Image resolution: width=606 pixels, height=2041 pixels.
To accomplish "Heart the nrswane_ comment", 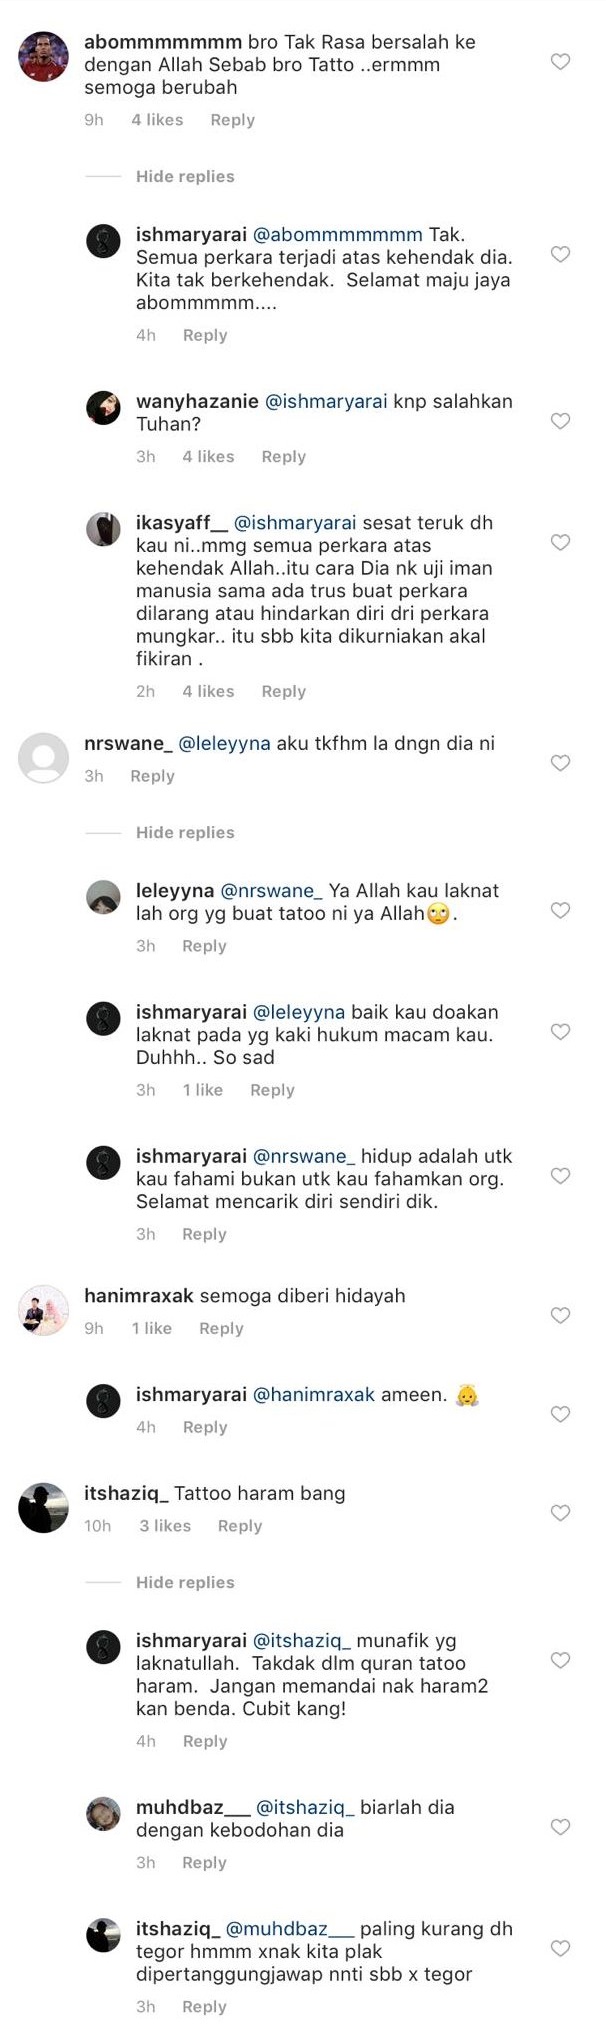I will [x=561, y=763].
